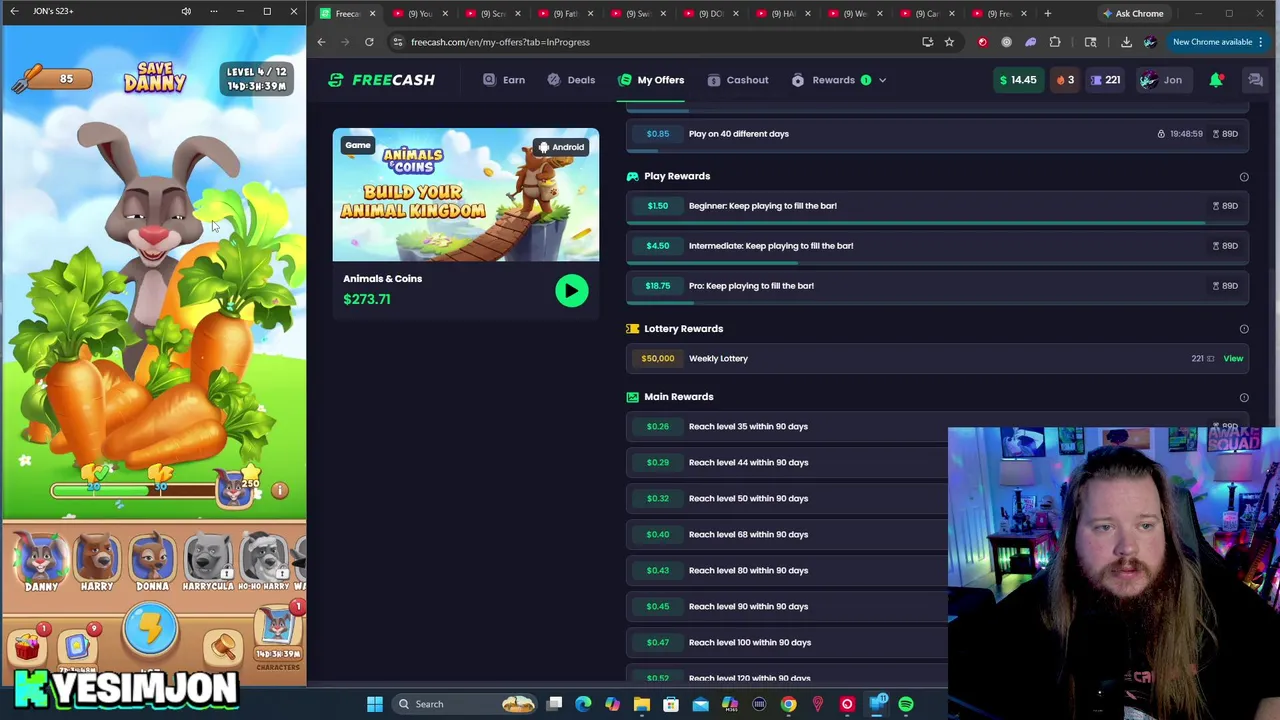Select Donna the deer character
Image resolution: width=1280 pixels, height=720 pixels.
pos(152,563)
